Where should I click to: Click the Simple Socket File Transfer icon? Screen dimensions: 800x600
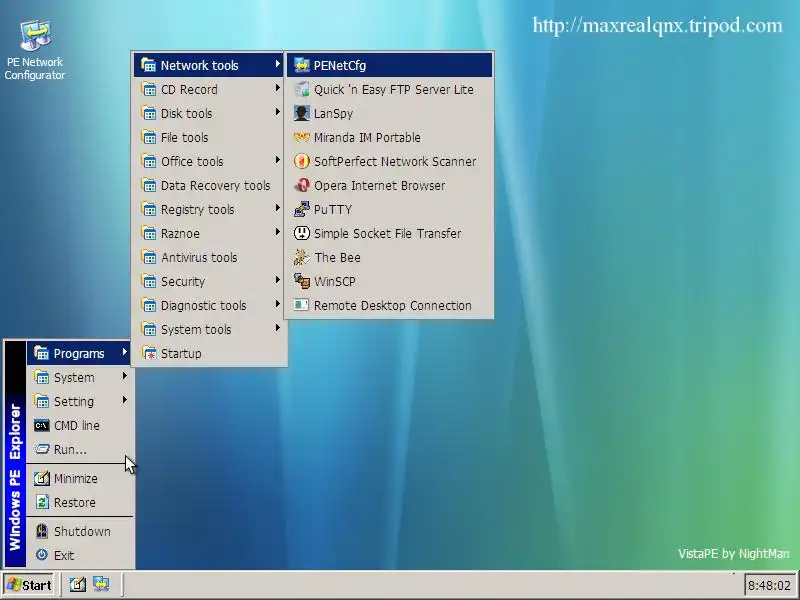click(x=302, y=233)
